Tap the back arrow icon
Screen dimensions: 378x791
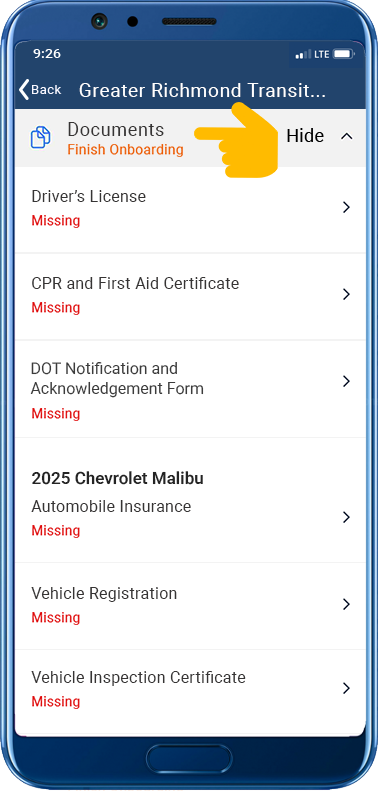click(24, 89)
